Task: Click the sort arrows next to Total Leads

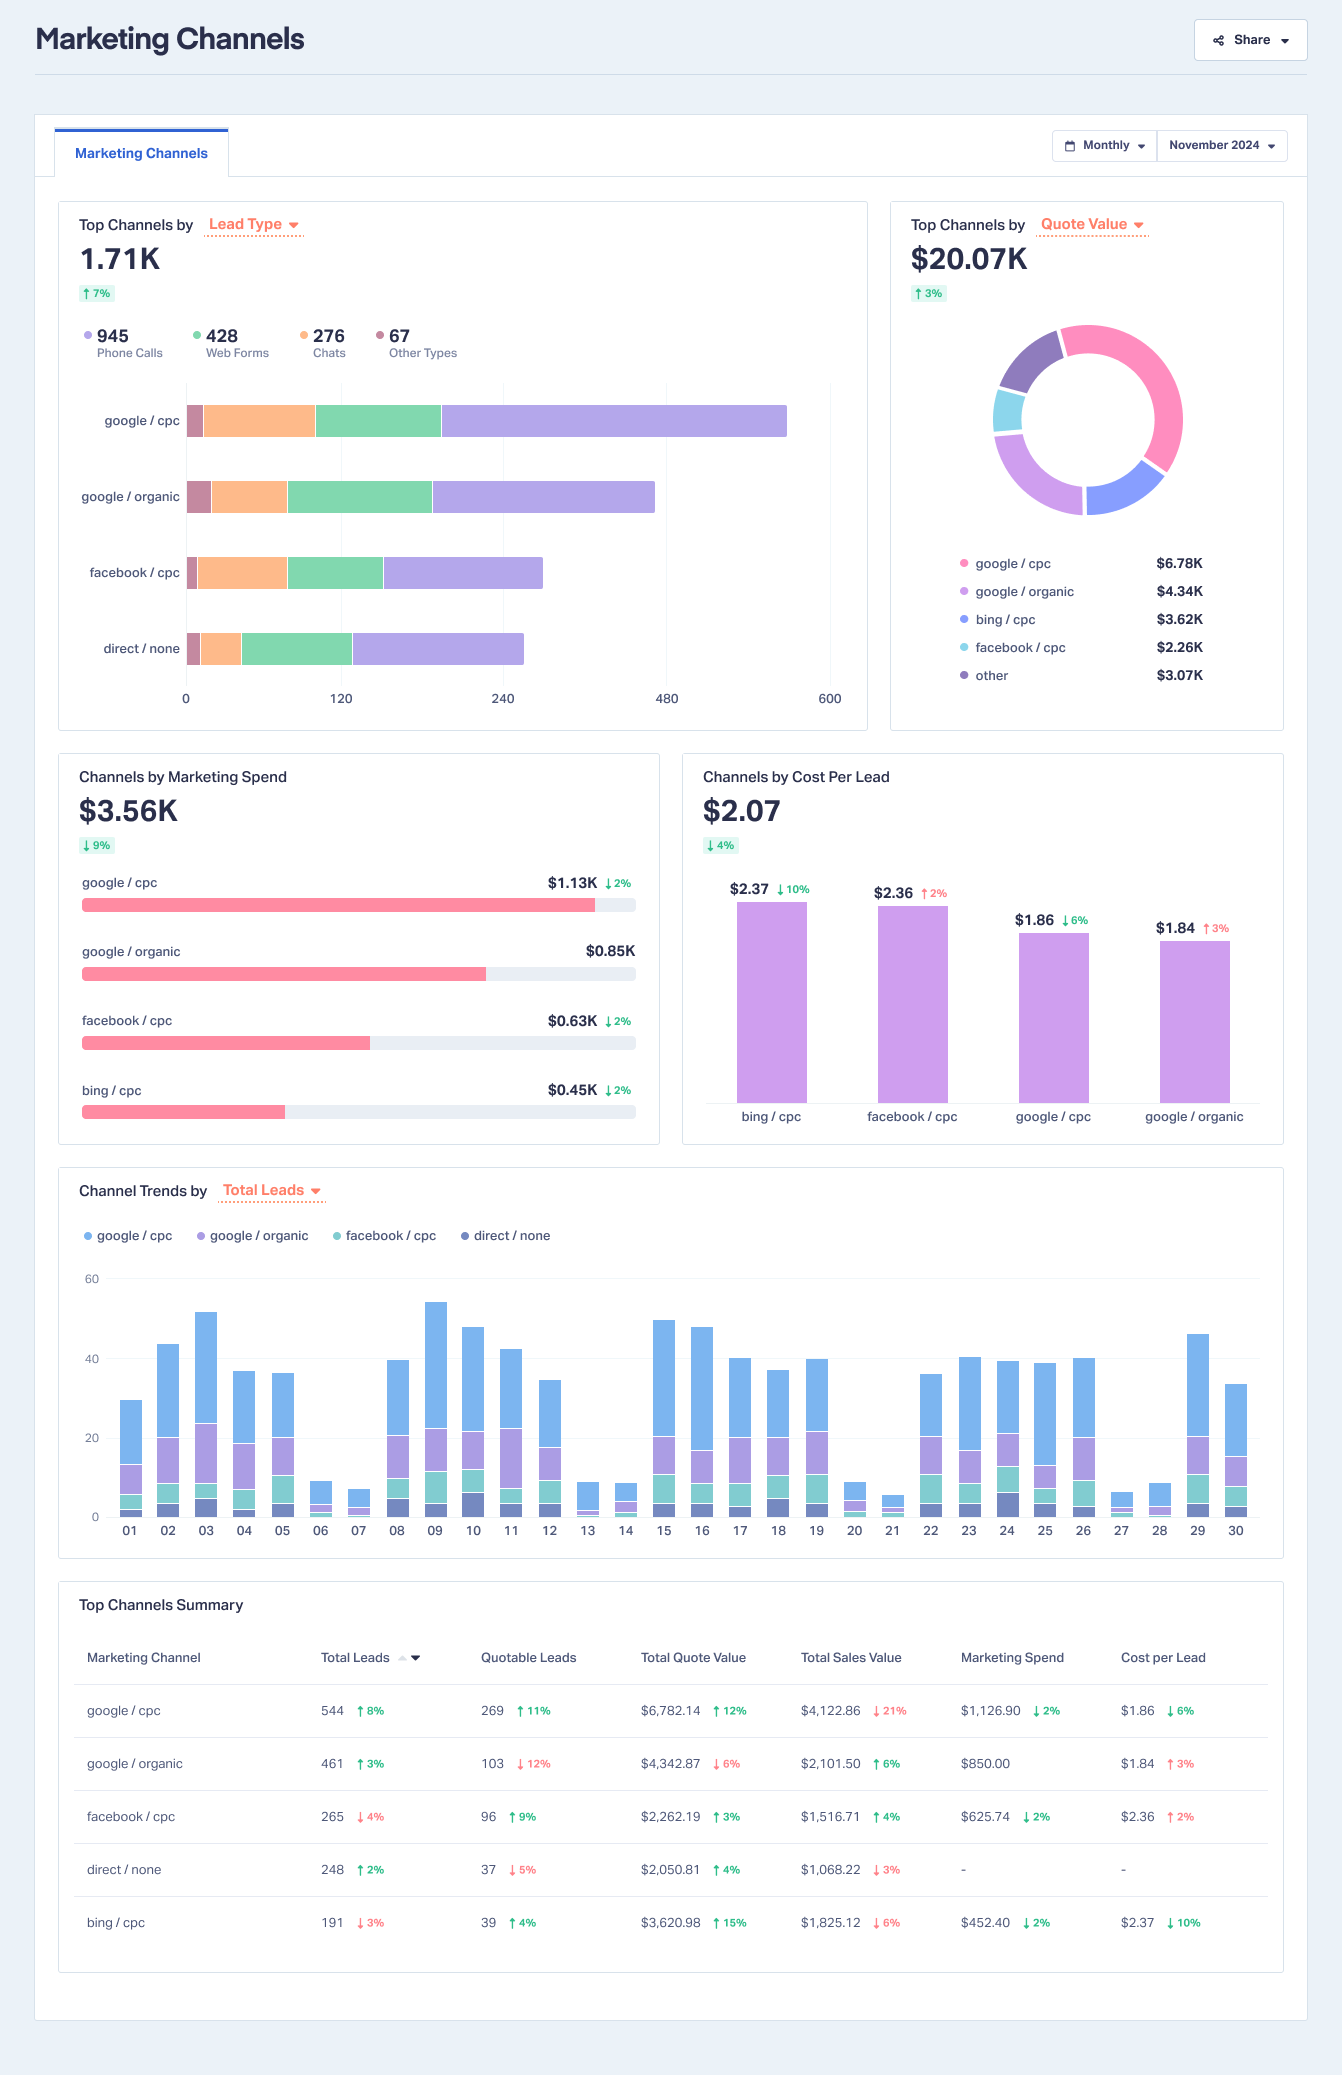Action: click(409, 1658)
